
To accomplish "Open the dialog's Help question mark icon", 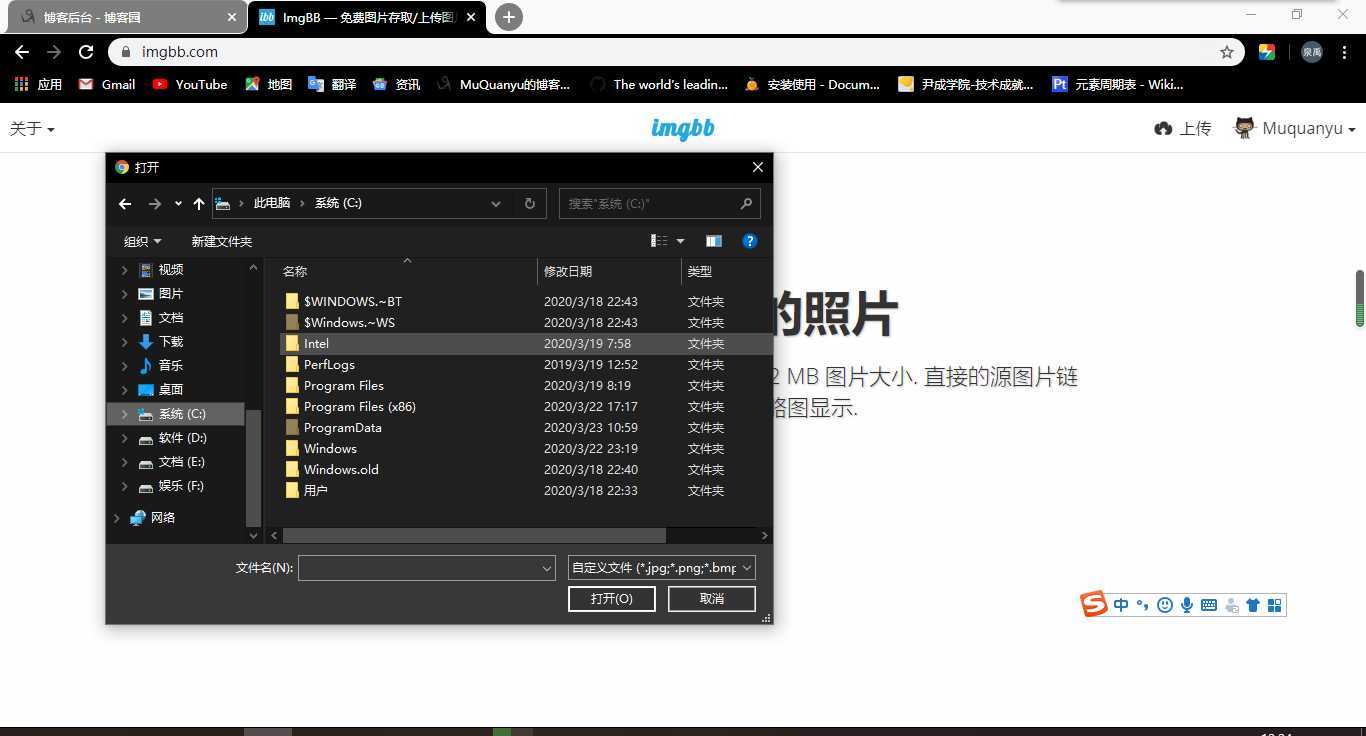I will click(x=749, y=241).
